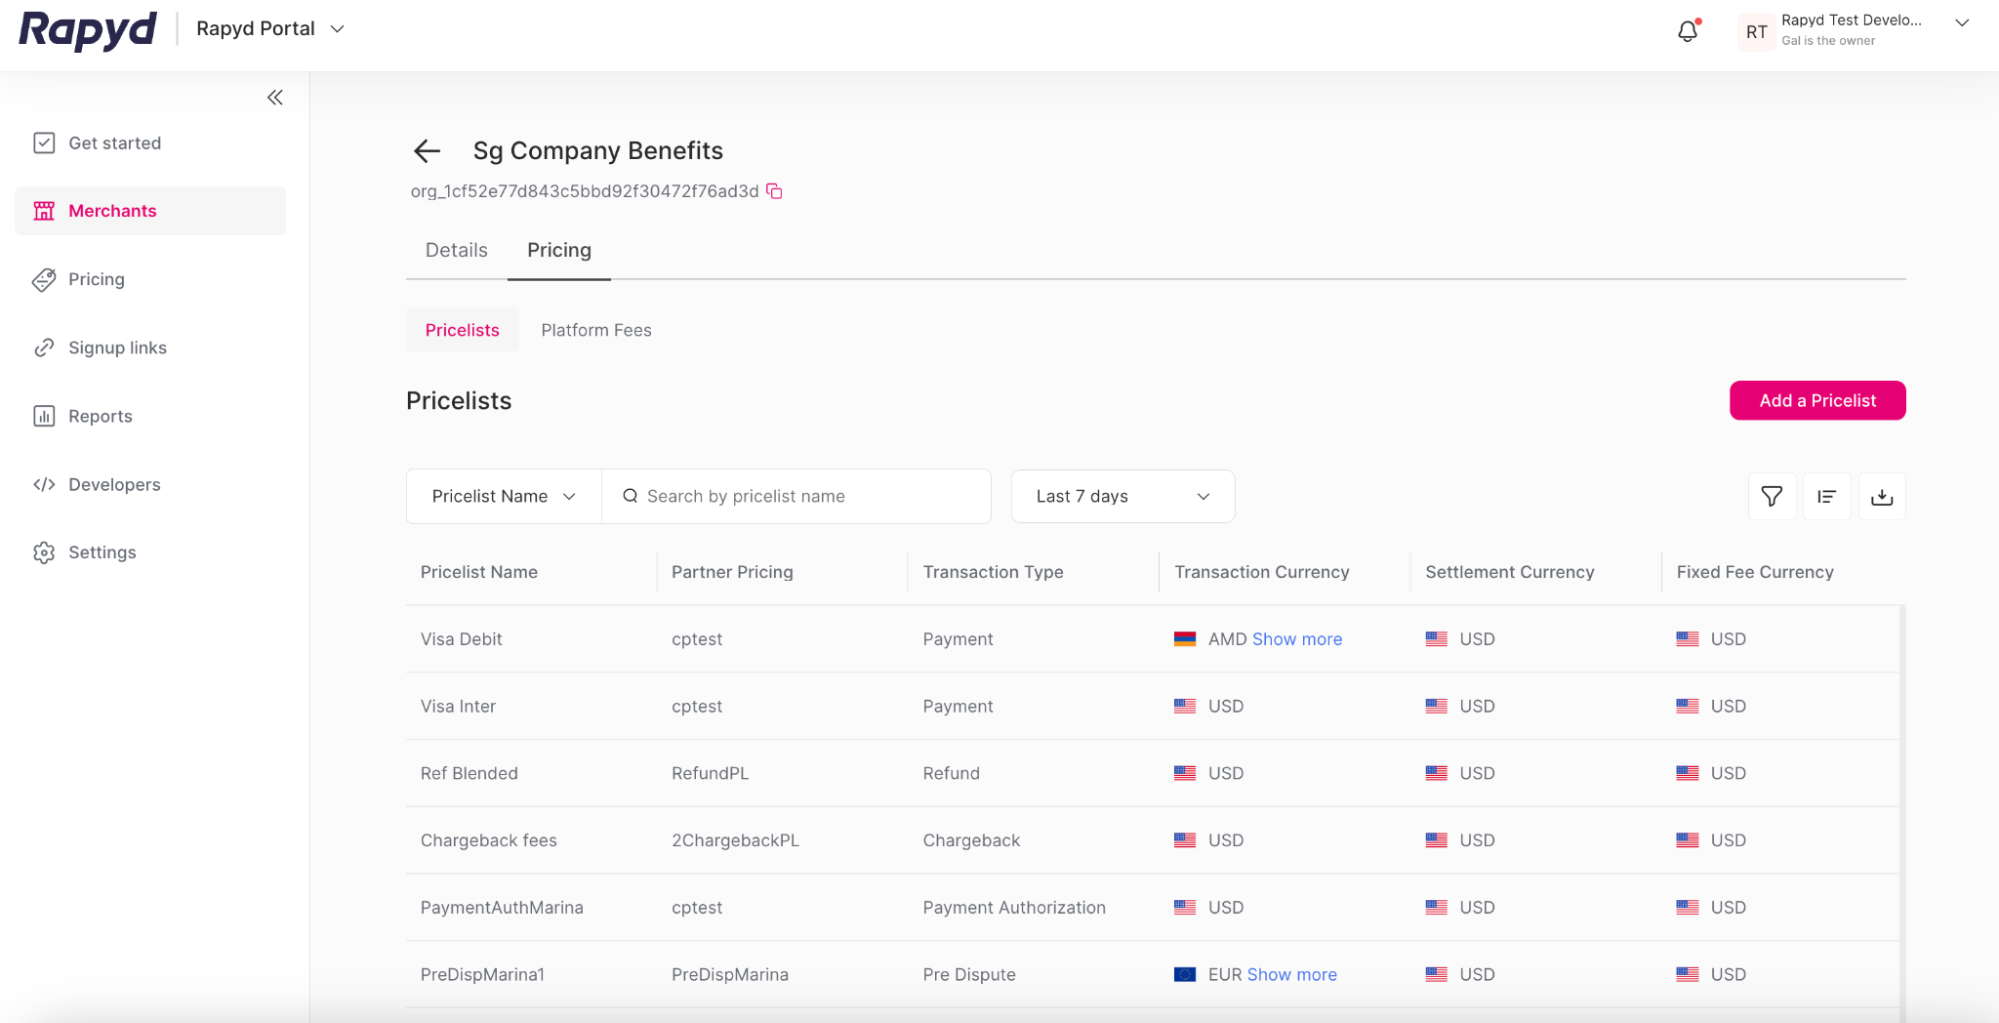Screen dimensions: 1999x1023
Task: Focus the Search by pricelist name field
Action: [796, 496]
